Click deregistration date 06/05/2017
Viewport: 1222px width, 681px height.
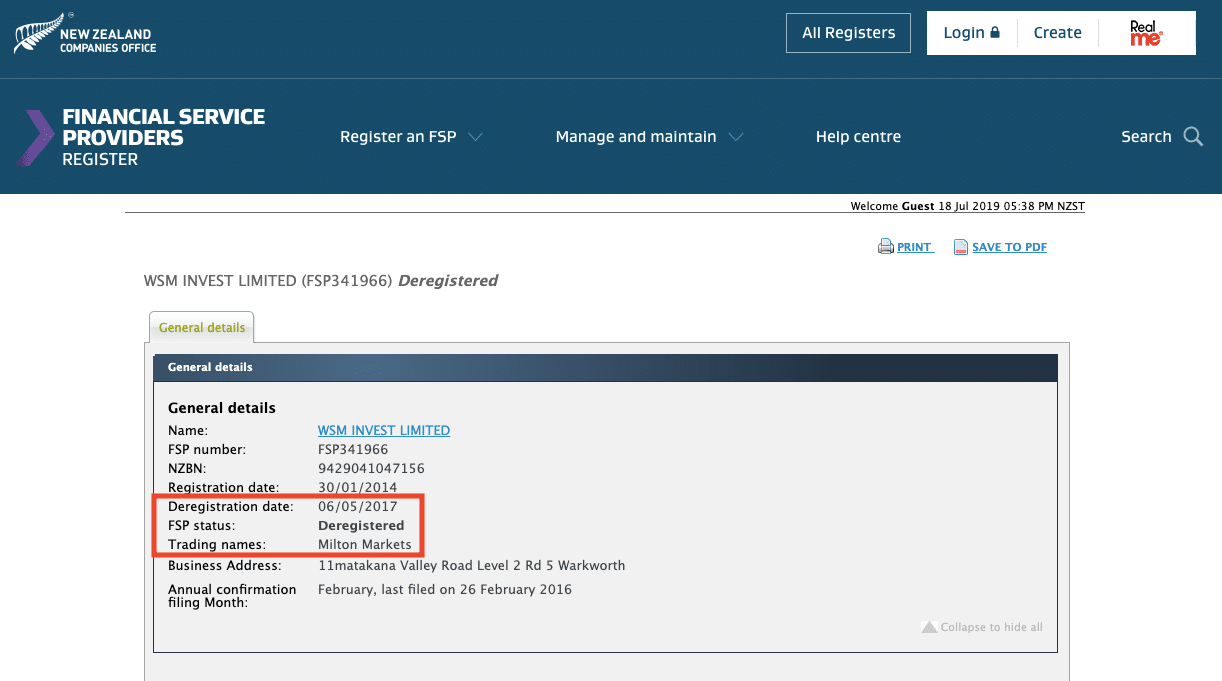pyautogui.click(x=357, y=507)
